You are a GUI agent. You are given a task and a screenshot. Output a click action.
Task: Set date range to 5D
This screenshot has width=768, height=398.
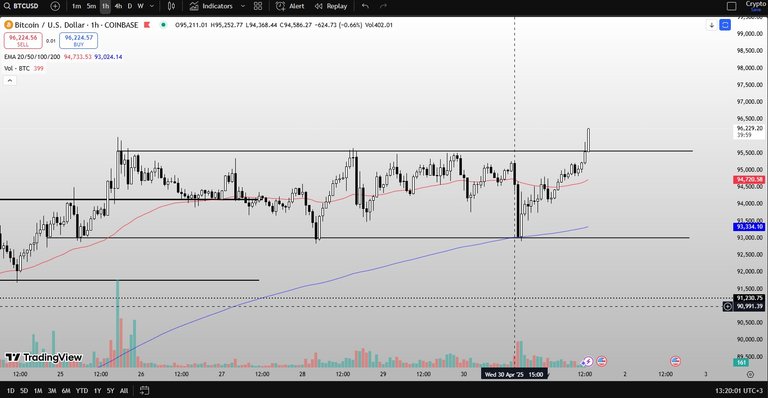point(24,391)
